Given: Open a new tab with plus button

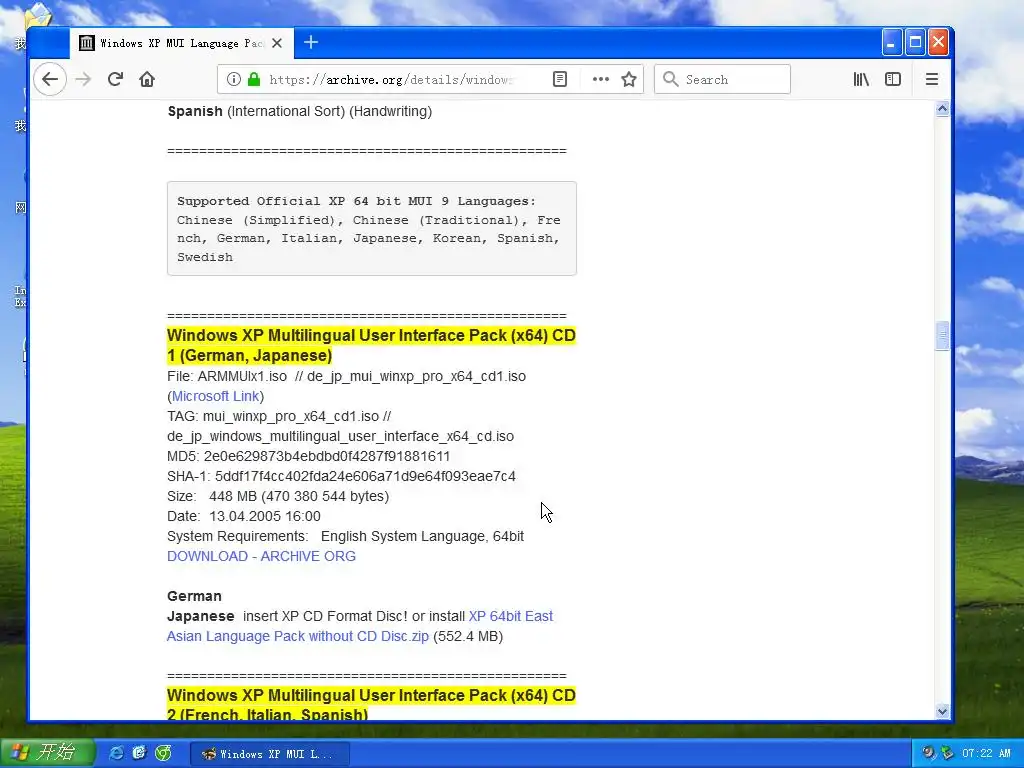Looking at the screenshot, I should click(x=311, y=42).
